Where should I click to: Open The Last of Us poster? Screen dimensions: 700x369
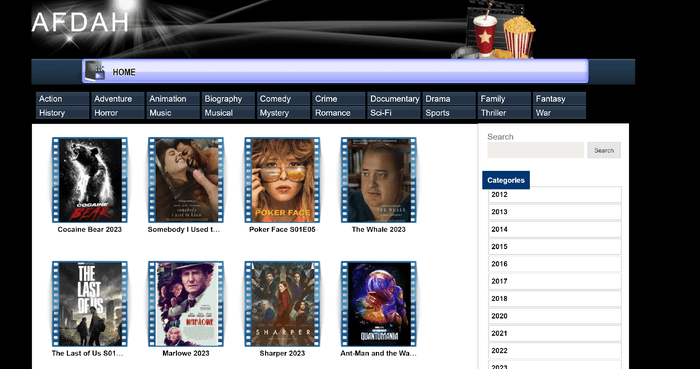pyautogui.click(x=90, y=304)
